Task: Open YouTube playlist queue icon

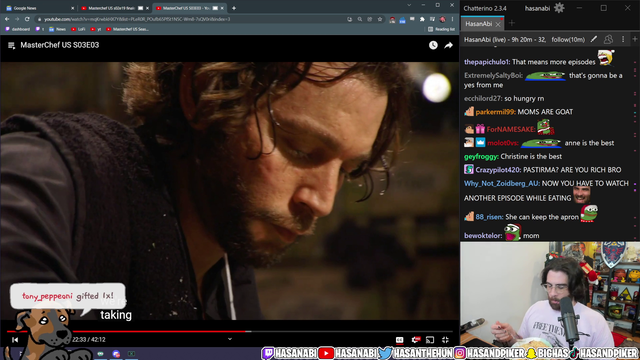Action: tap(11, 45)
